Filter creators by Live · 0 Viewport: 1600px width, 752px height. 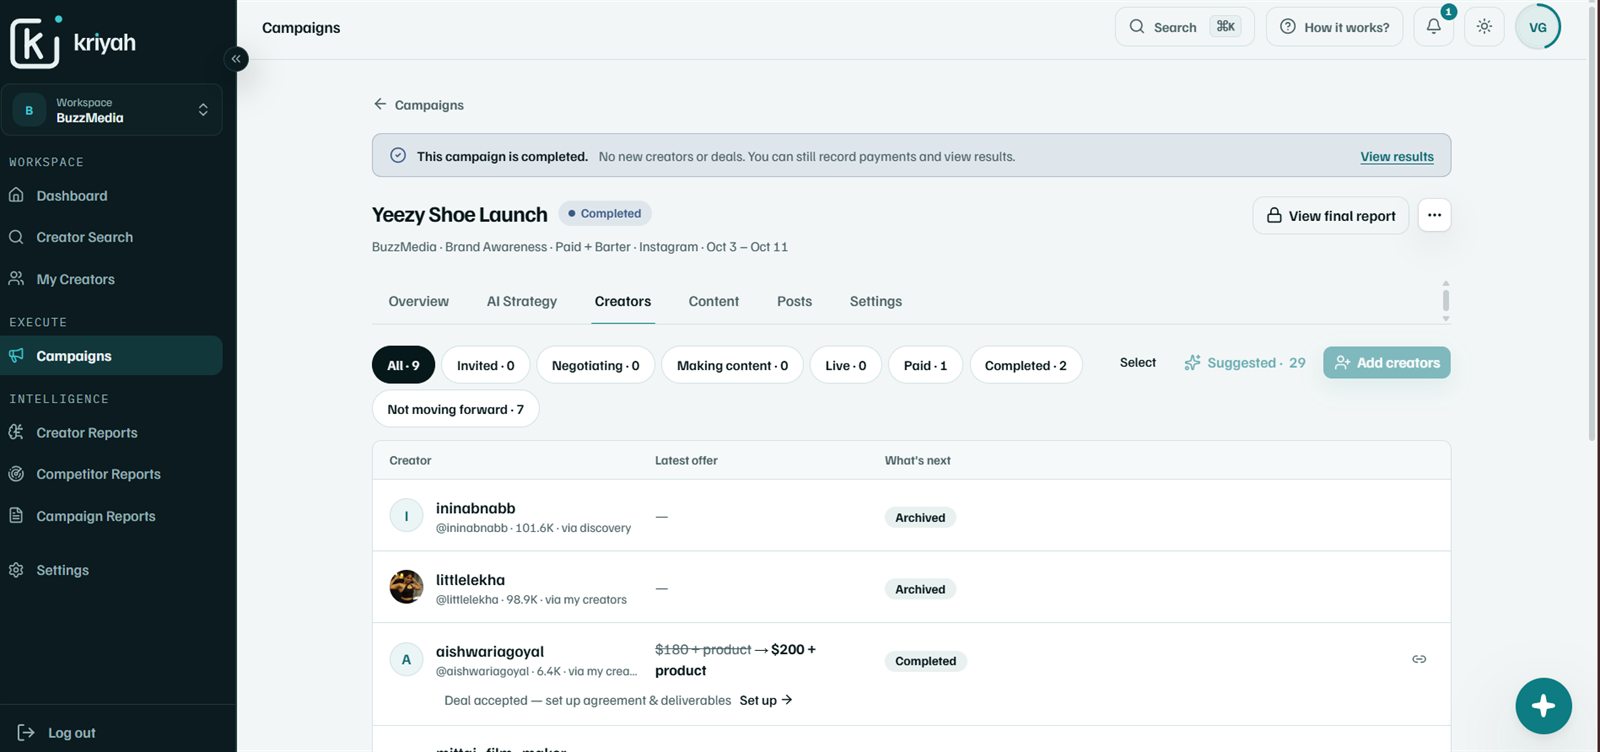(846, 365)
